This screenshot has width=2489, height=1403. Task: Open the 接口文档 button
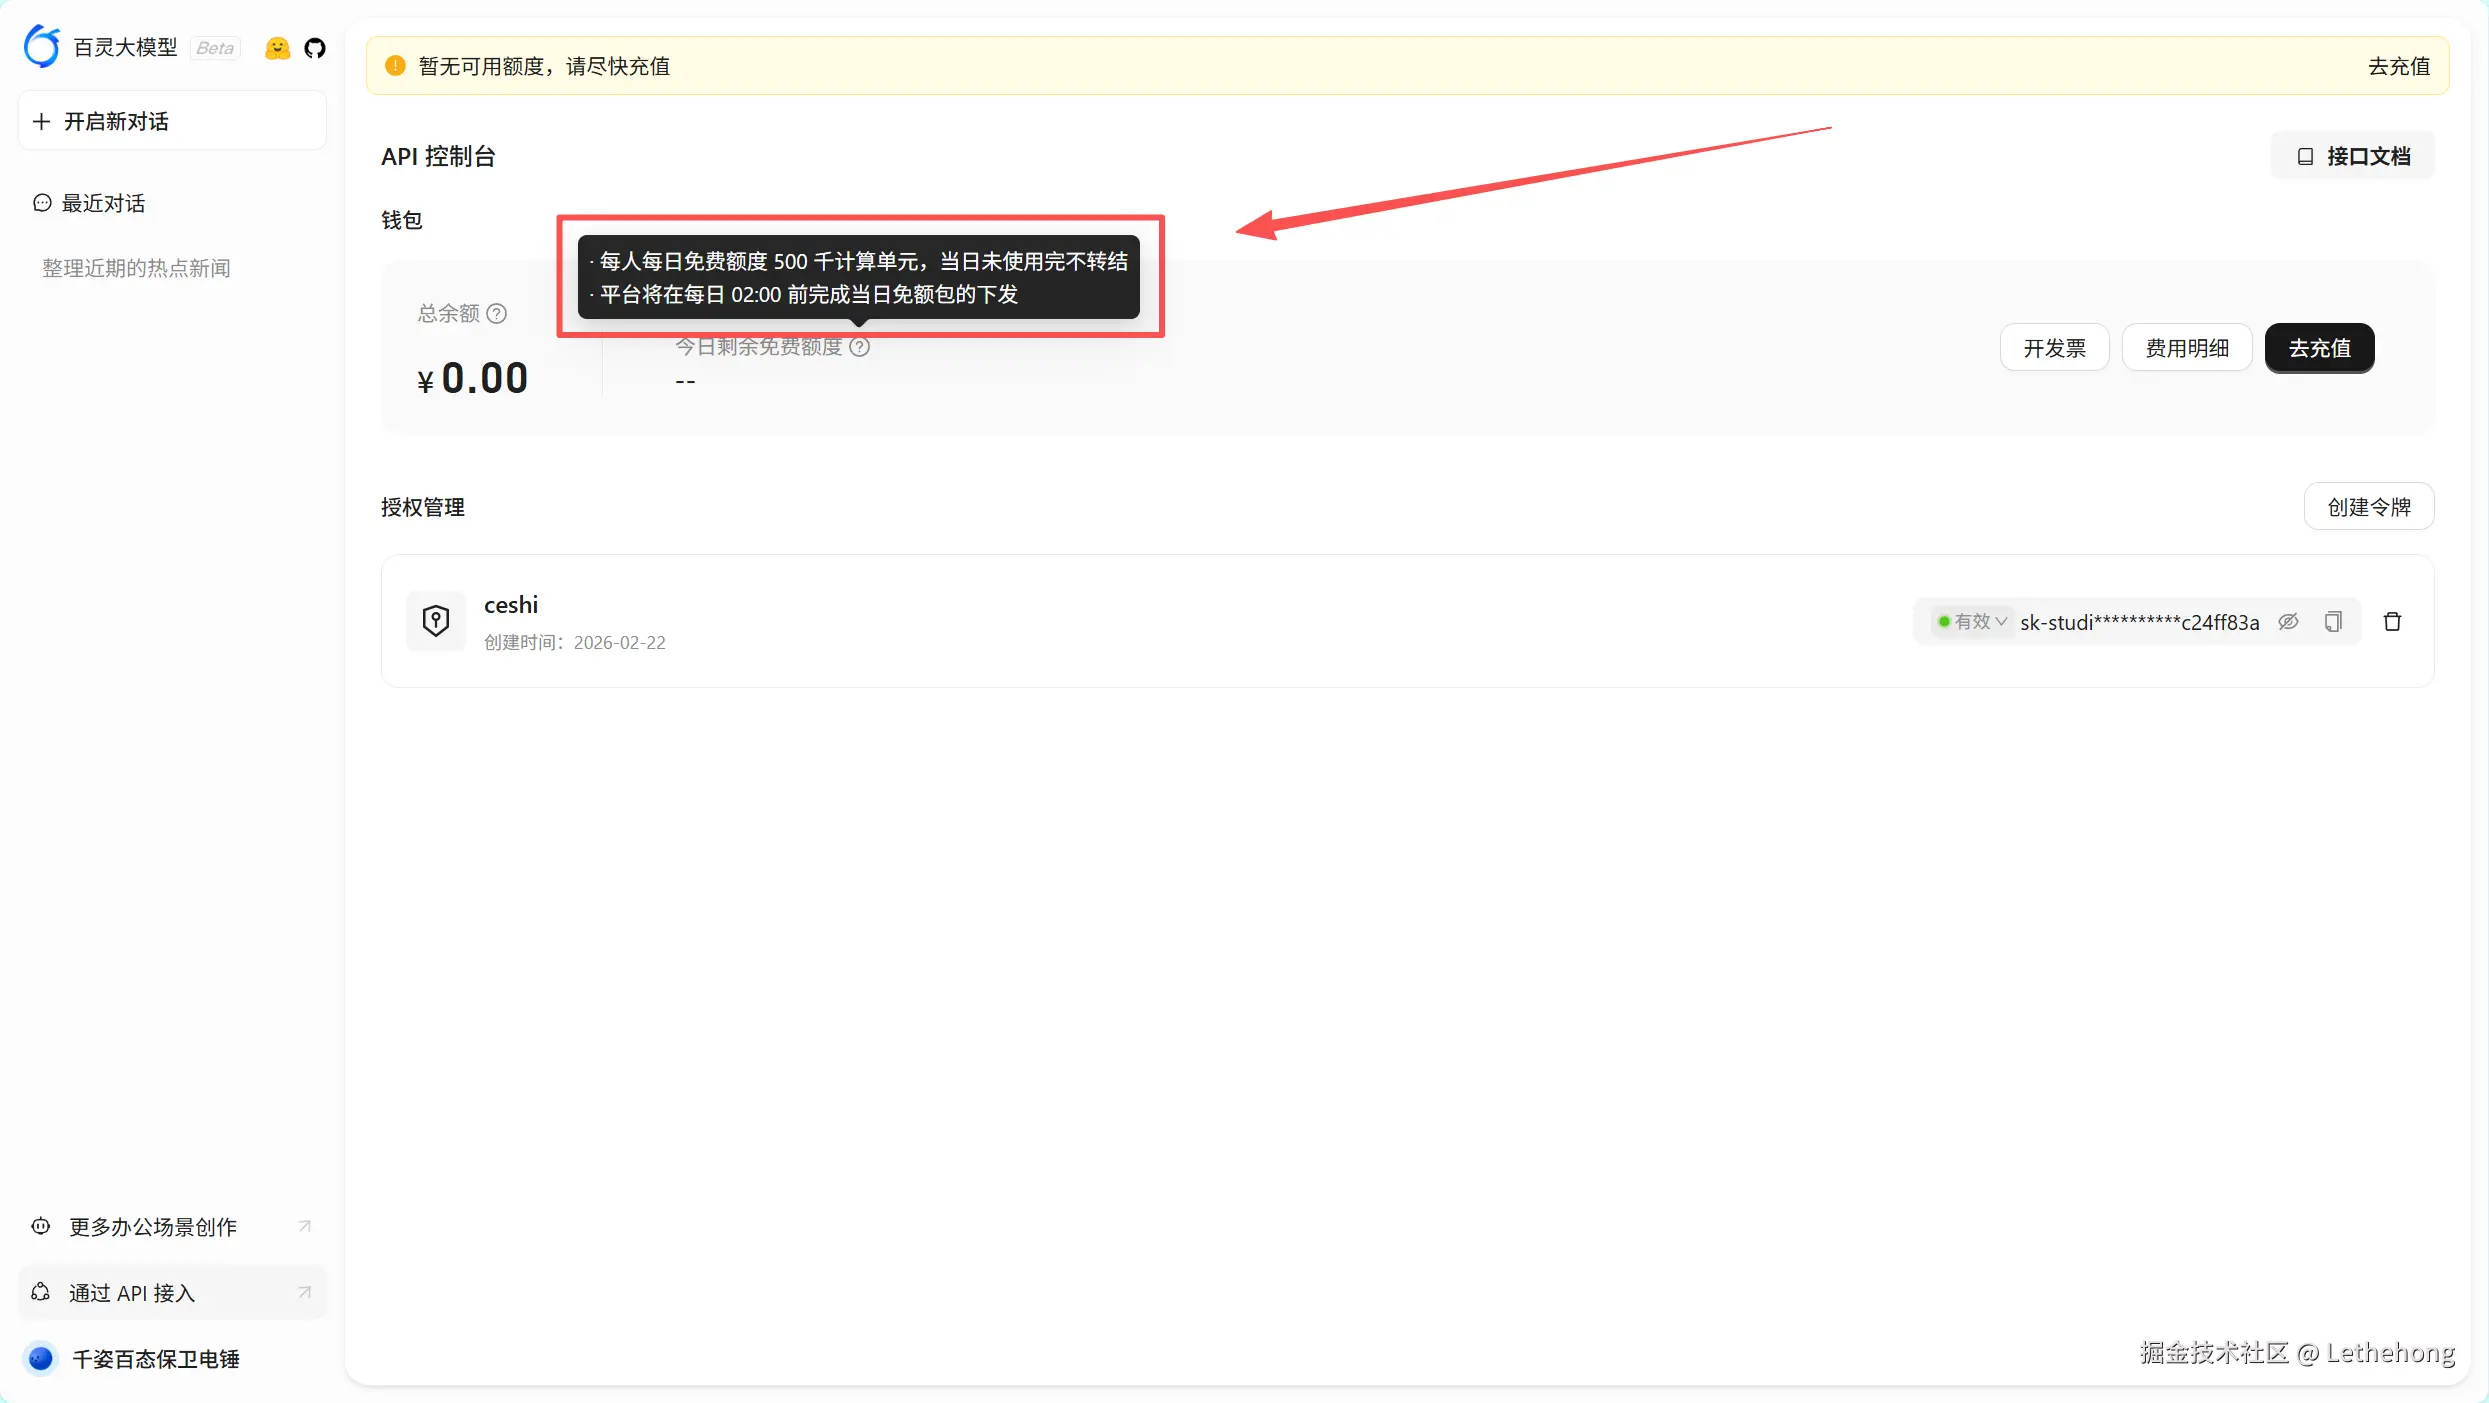(x=2353, y=156)
